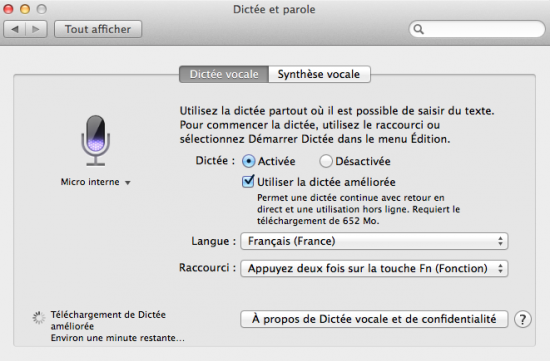Click the magnifying glass search icon
550x361 pixels.
418,29
